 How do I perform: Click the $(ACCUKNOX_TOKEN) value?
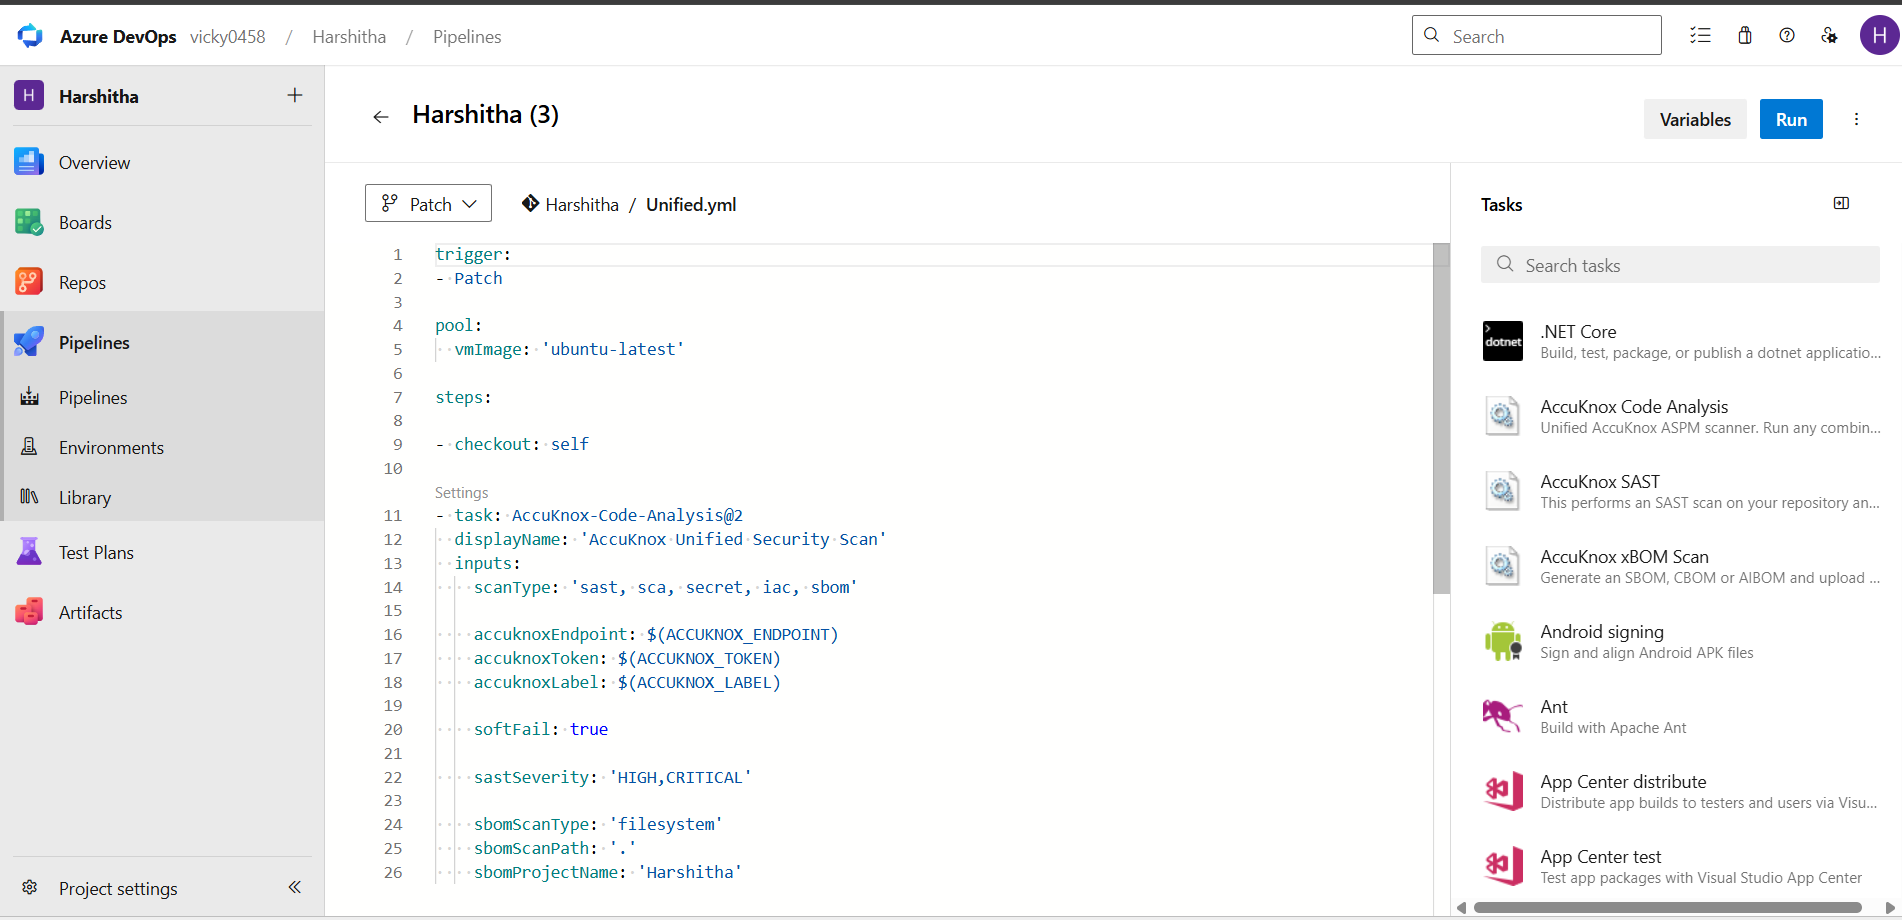coord(699,658)
